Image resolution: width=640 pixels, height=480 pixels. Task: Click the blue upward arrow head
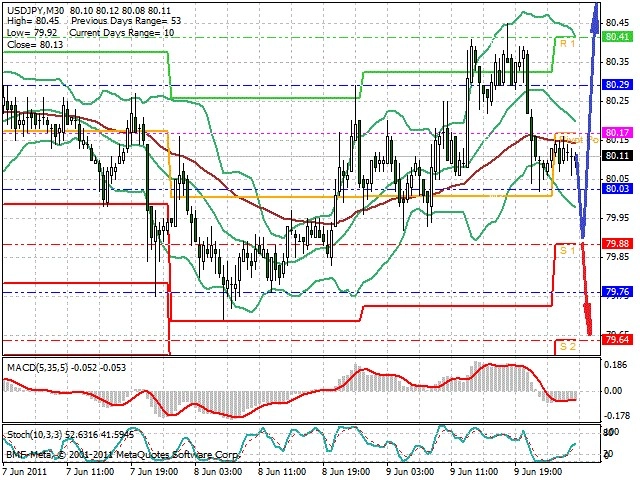pyautogui.click(x=595, y=18)
